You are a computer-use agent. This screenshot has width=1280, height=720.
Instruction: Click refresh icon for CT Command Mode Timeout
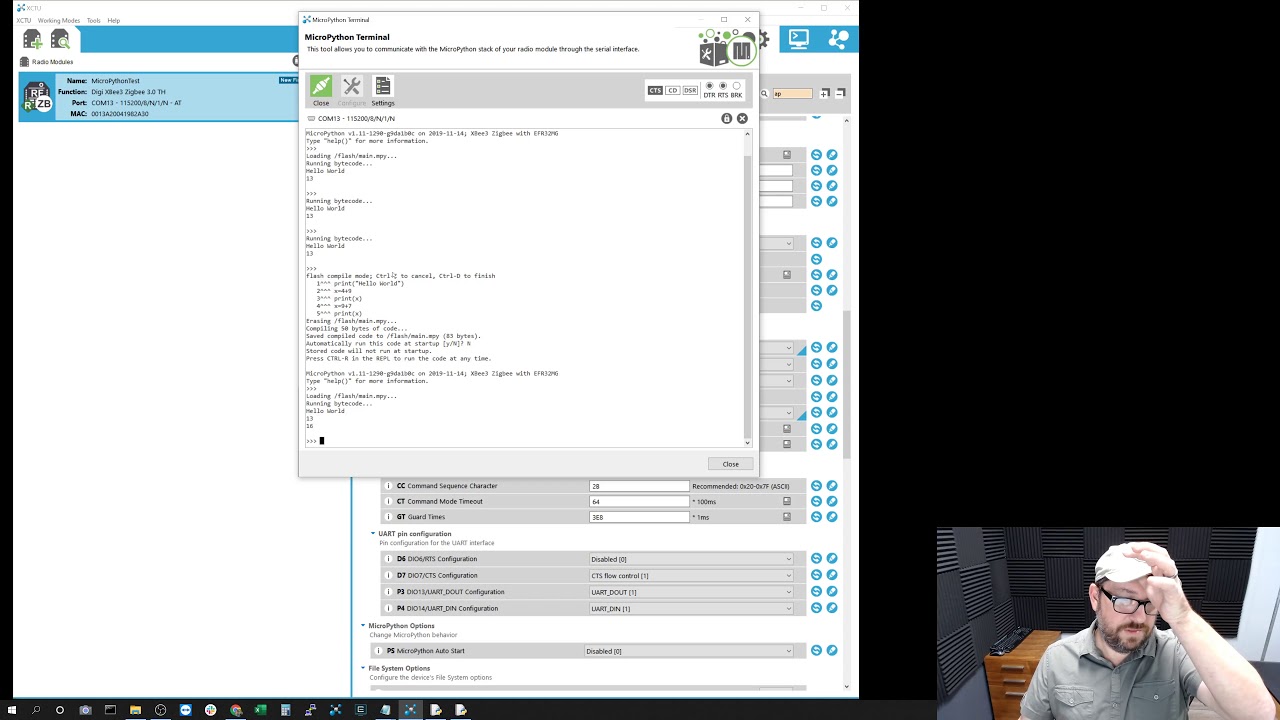coord(816,501)
